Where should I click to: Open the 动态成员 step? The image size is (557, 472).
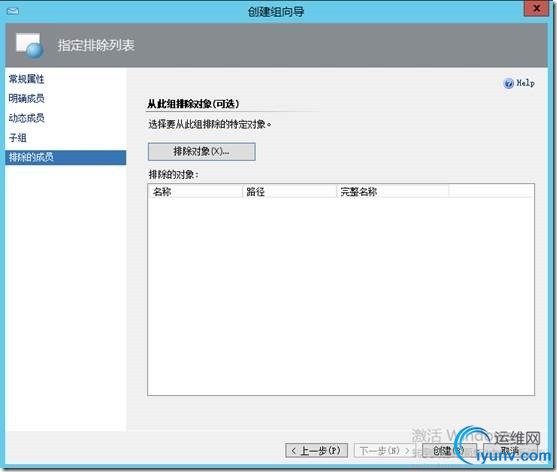[27, 118]
